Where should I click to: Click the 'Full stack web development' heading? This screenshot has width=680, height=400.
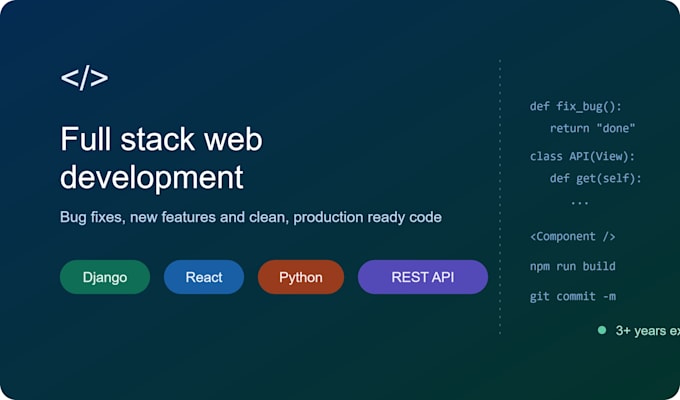[x=161, y=158]
